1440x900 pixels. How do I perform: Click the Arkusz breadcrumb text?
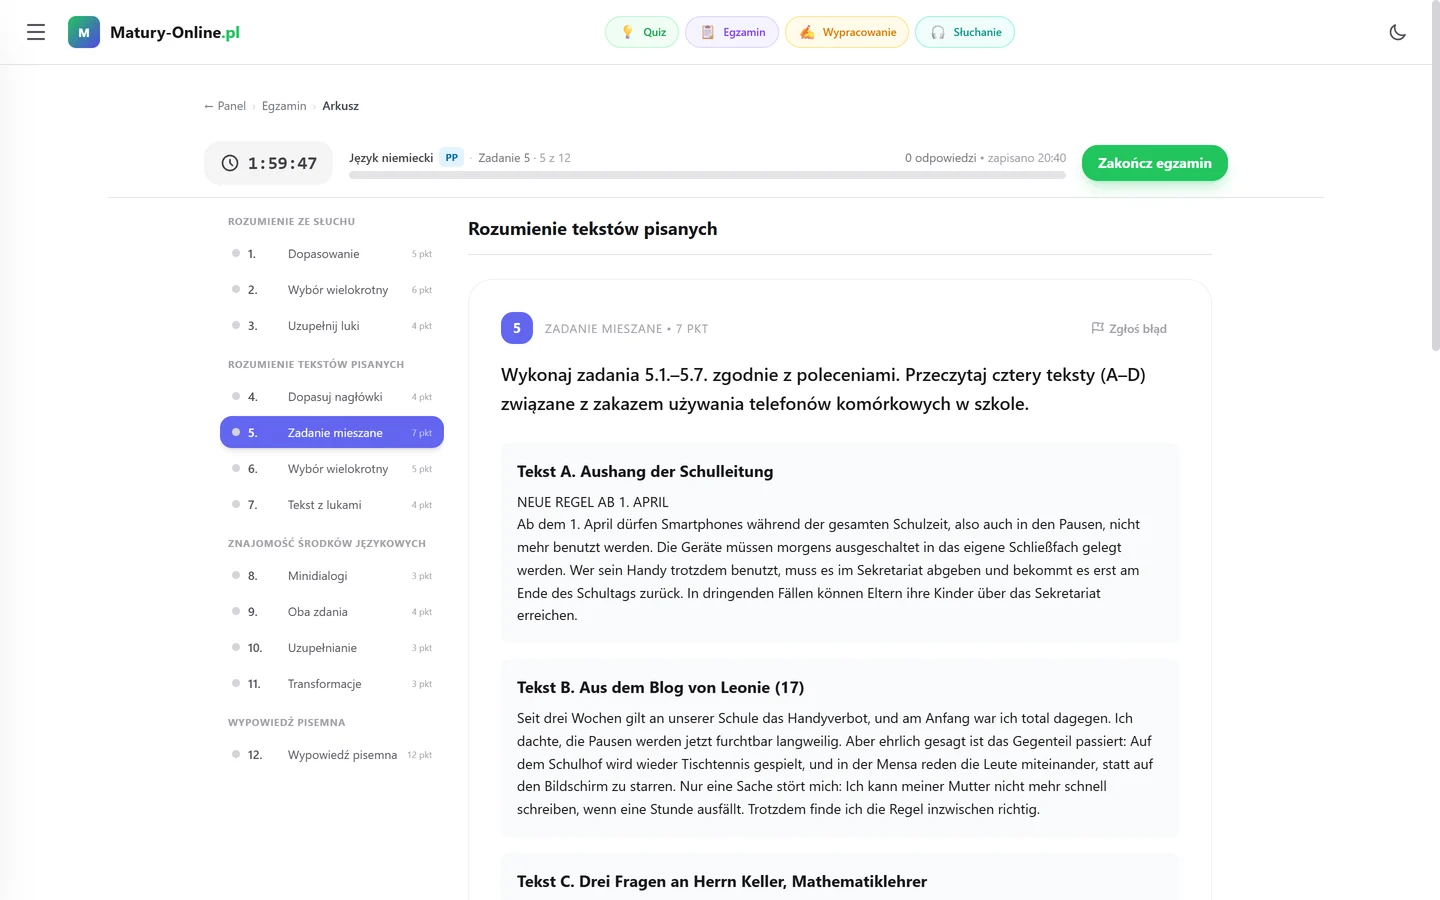point(340,106)
